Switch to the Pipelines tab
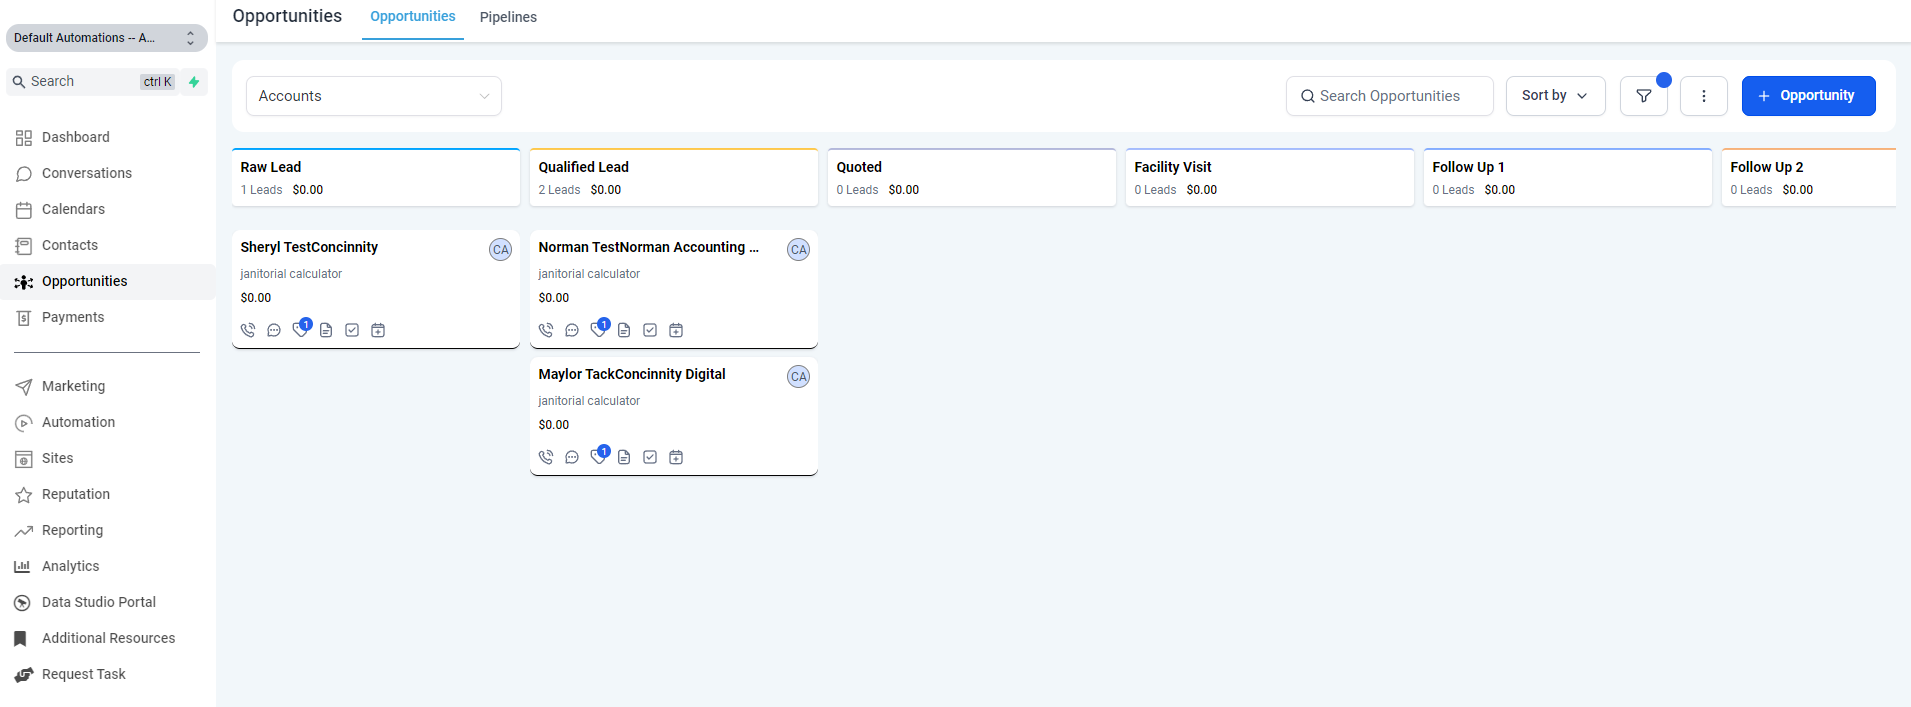 508,17
